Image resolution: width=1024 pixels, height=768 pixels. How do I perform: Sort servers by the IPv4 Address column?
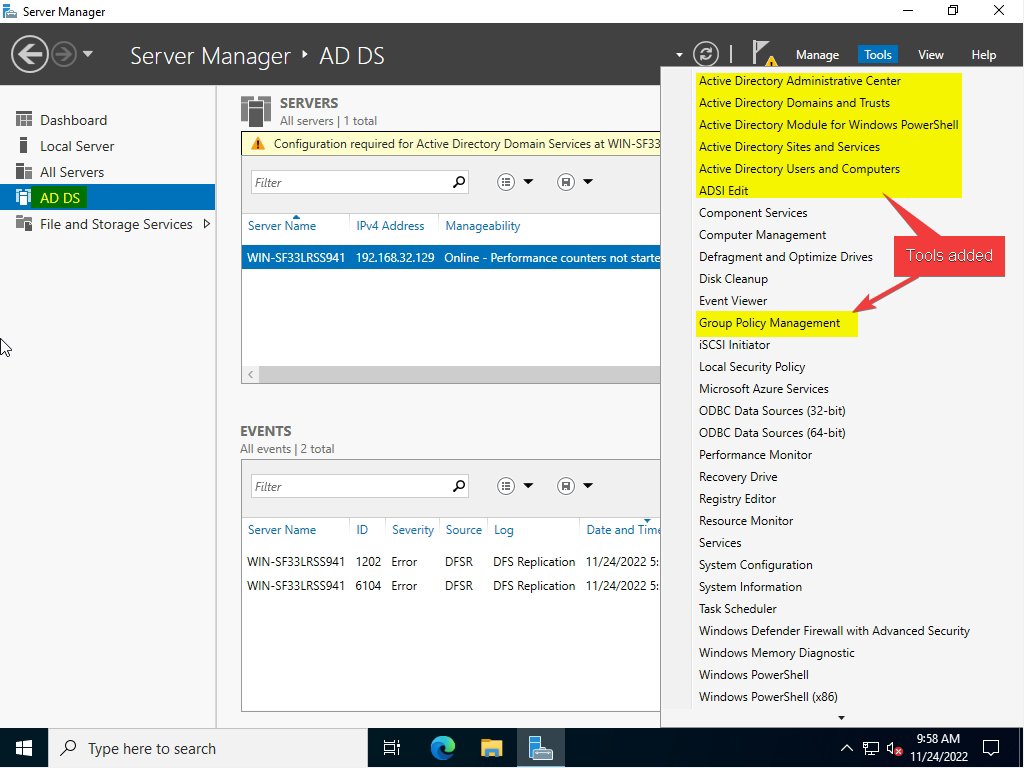point(390,226)
